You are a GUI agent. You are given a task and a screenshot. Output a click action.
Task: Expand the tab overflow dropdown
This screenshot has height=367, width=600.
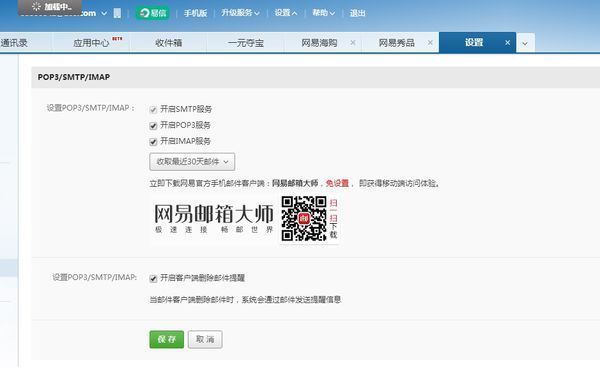click(x=525, y=43)
